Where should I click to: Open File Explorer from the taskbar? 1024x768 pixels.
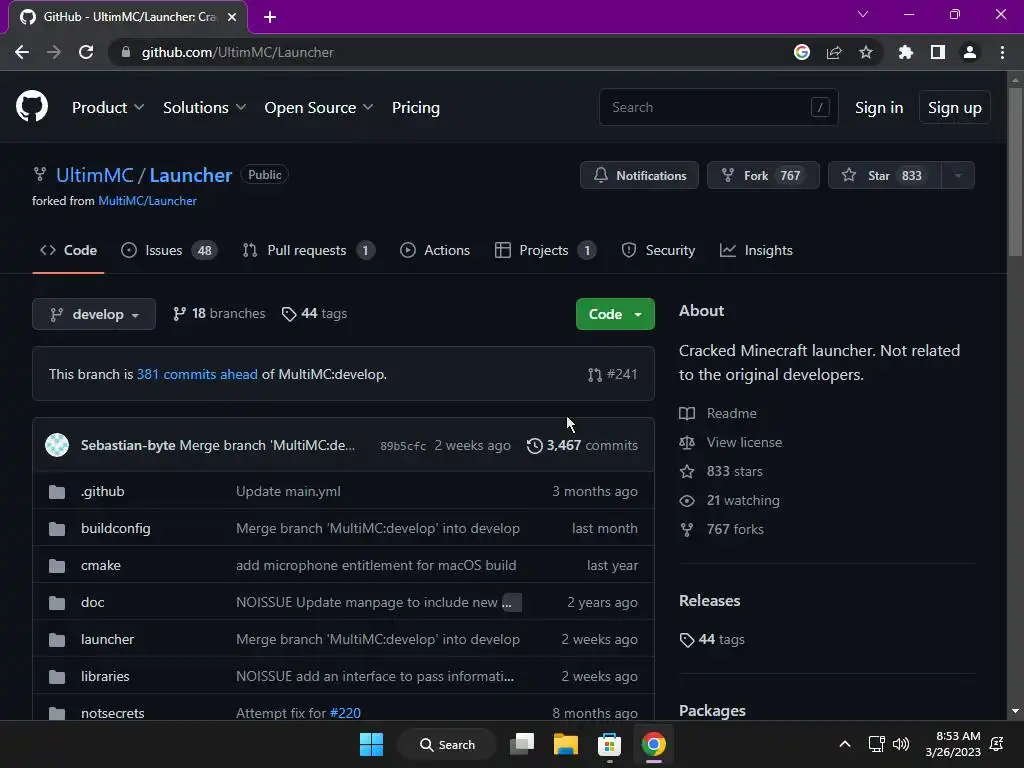point(566,744)
